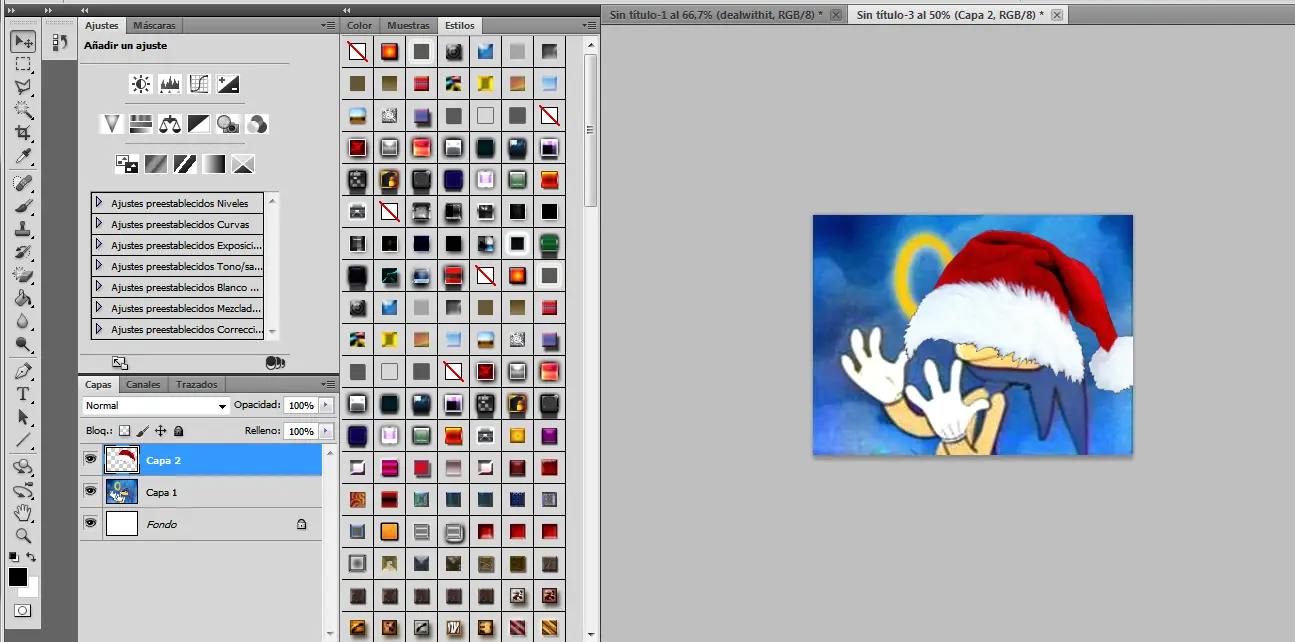Open the Normal blend mode dropdown

point(156,406)
